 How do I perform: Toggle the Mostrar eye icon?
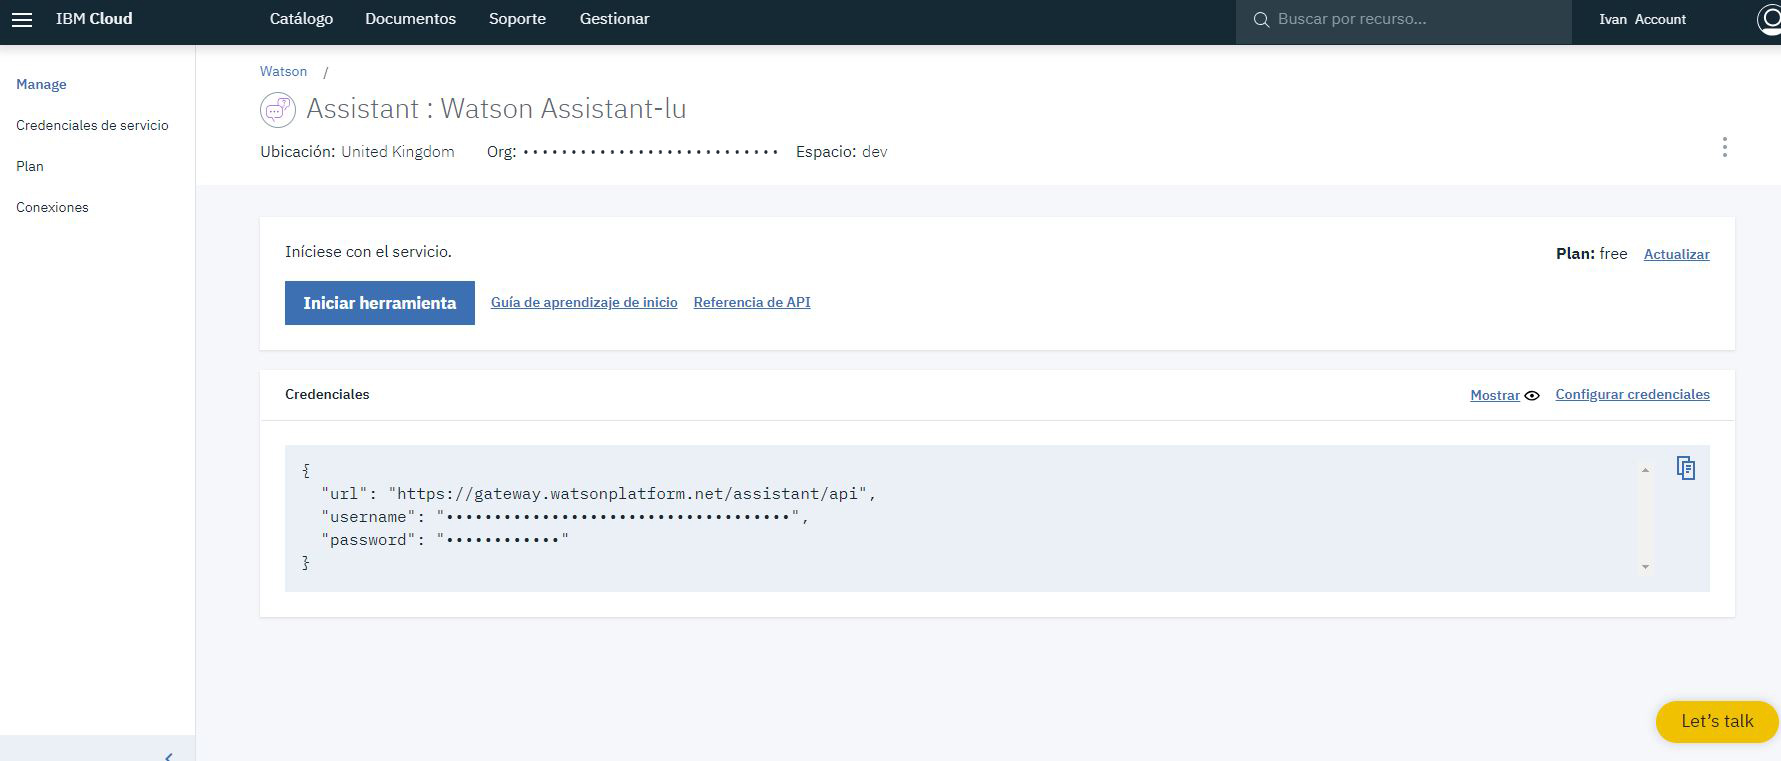pos(1531,396)
